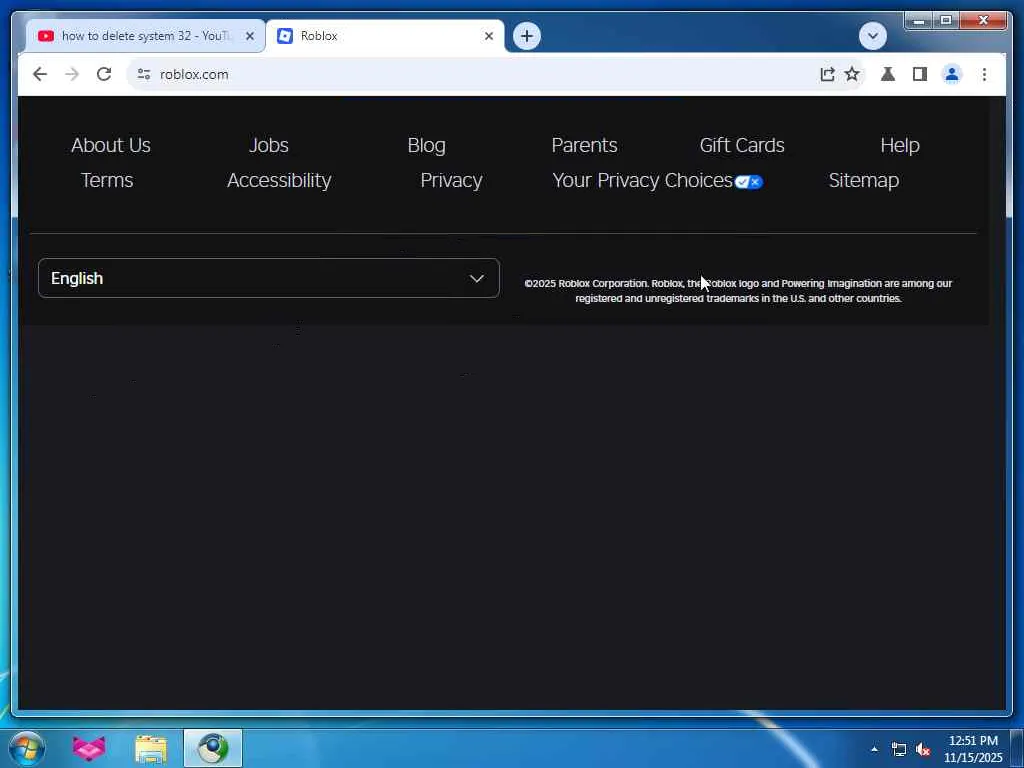Visit the Blog link
Image resolution: width=1024 pixels, height=768 pixels.
pos(426,145)
